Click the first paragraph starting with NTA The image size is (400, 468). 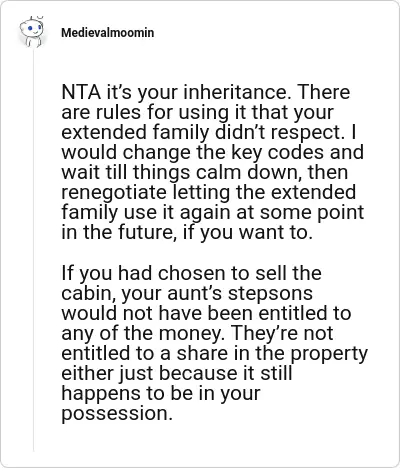pyautogui.click(x=213, y=162)
